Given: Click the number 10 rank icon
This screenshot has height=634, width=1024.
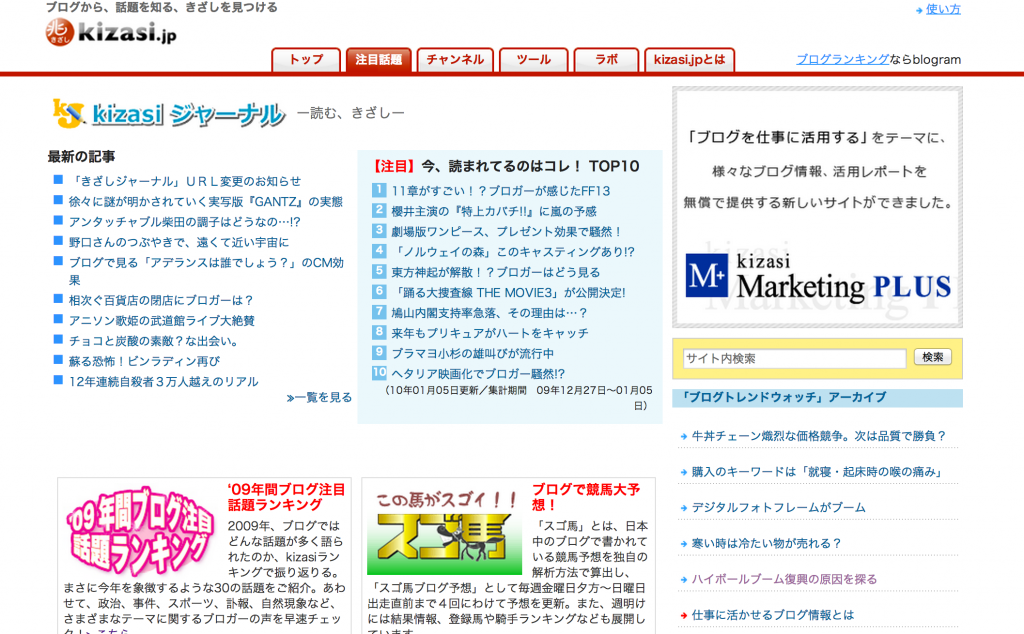Looking at the screenshot, I should coord(379,373).
